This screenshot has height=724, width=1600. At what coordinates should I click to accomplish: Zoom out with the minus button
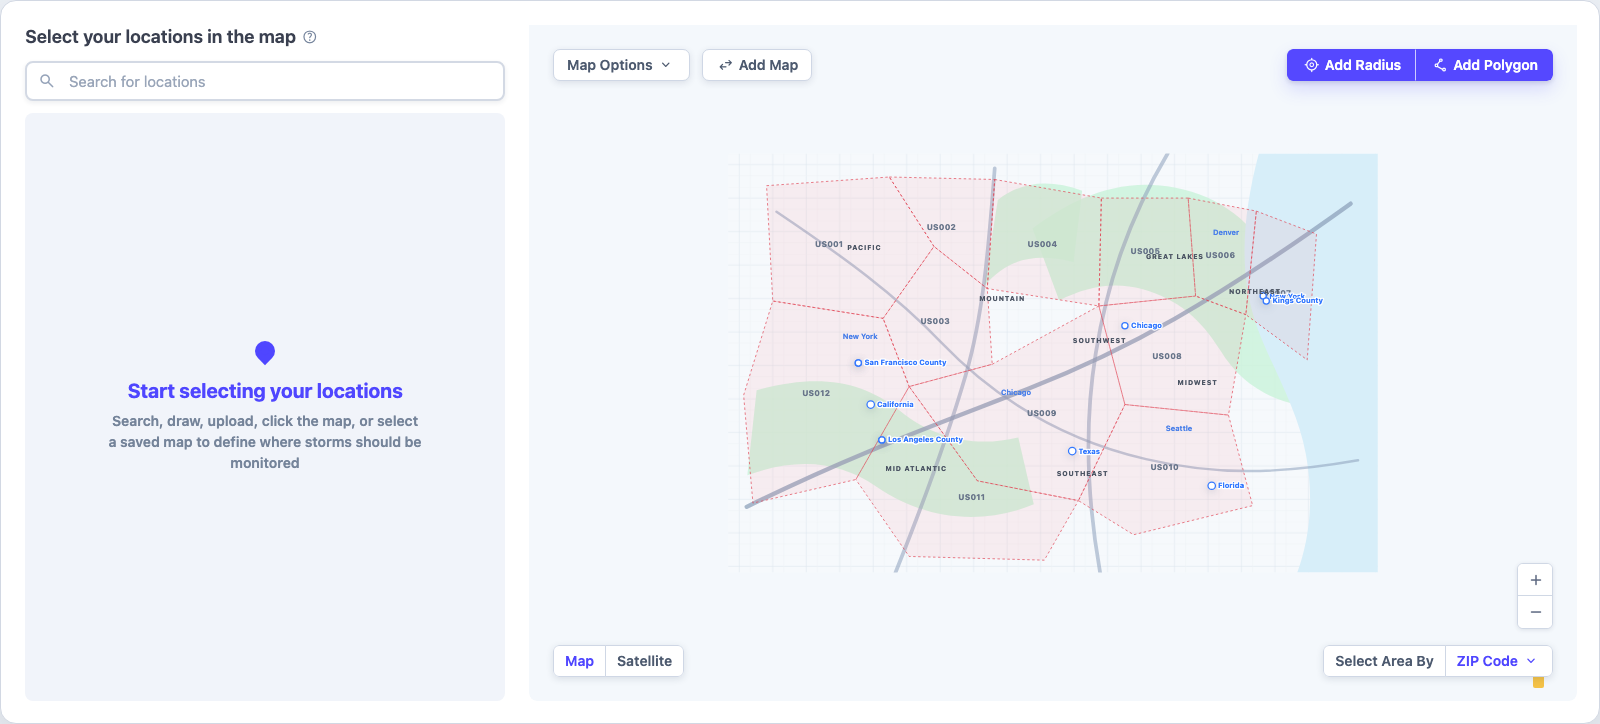(1535, 612)
